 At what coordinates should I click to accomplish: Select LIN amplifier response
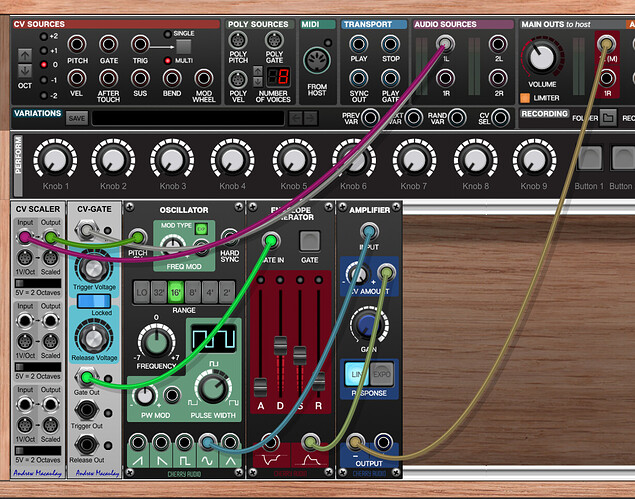point(356,374)
